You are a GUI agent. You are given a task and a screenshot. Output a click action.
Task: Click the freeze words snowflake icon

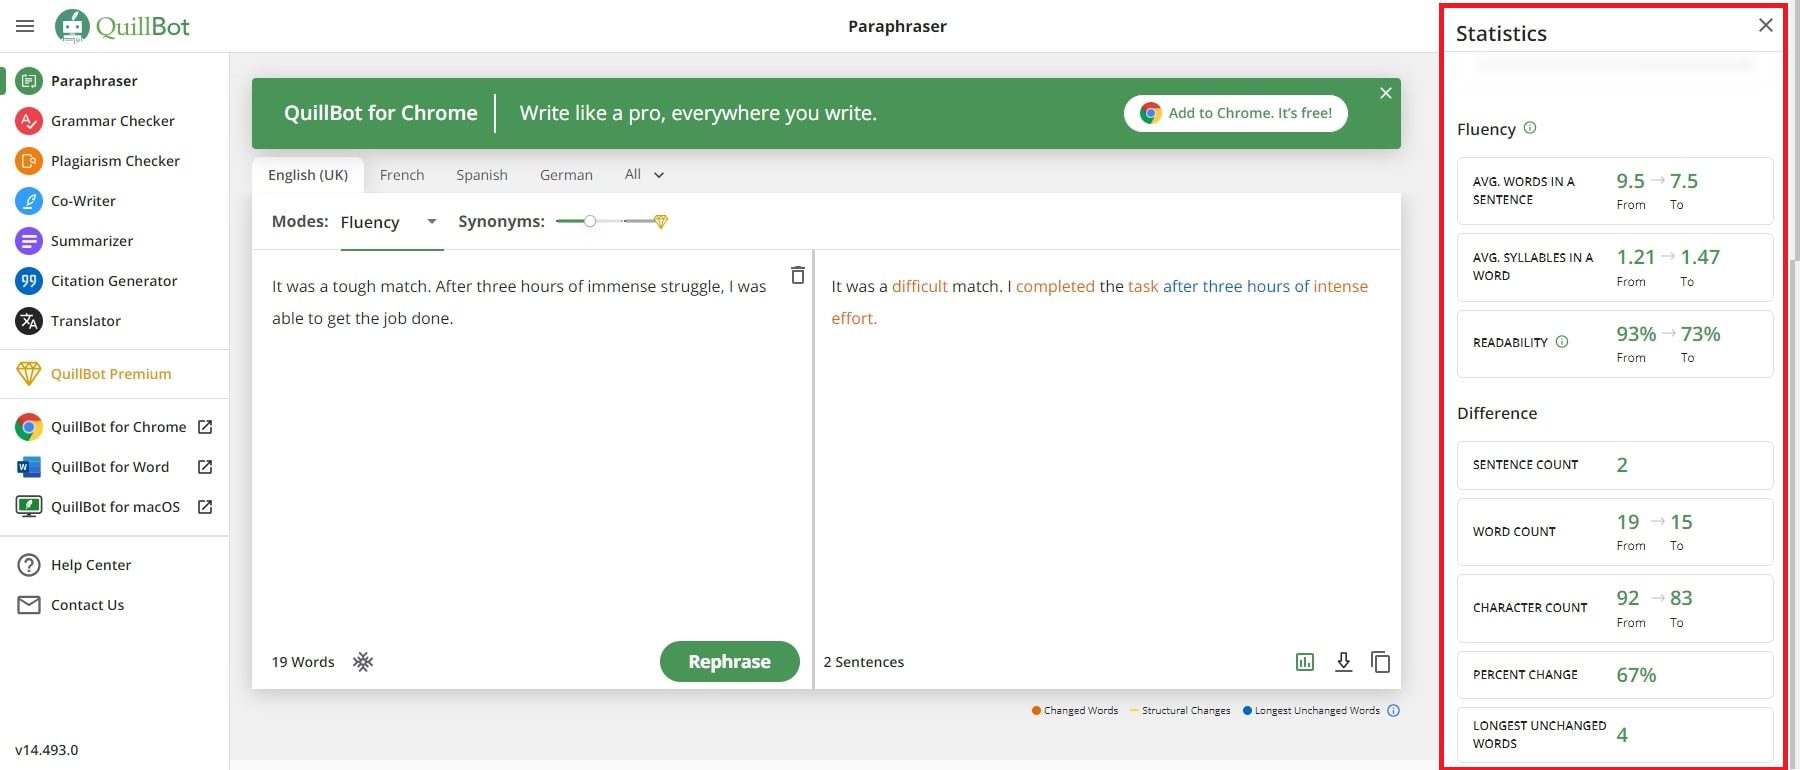click(363, 662)
